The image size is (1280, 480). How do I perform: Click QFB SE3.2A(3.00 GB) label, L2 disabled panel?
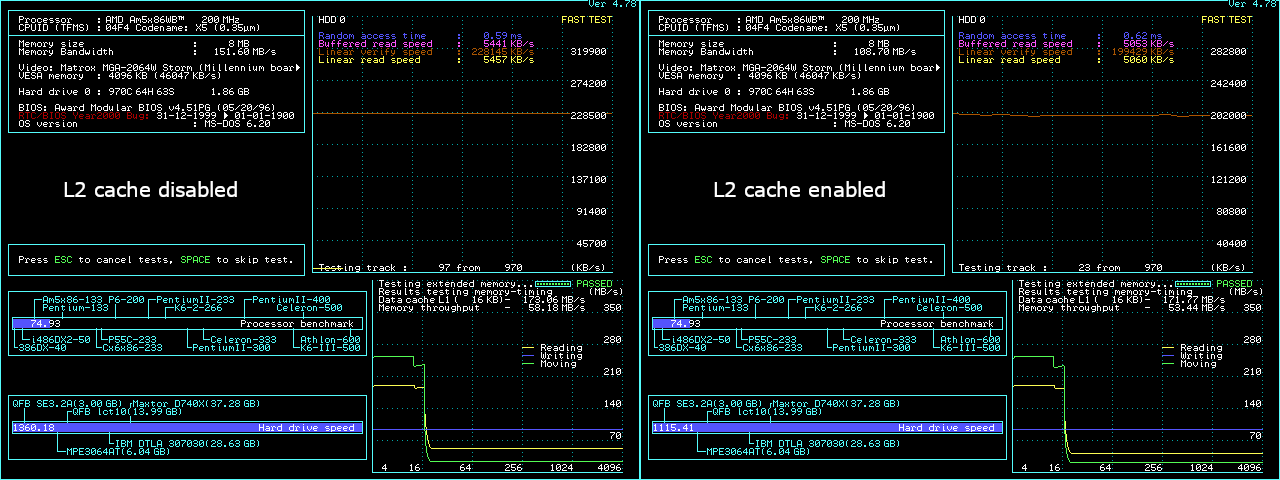(66, 404)
